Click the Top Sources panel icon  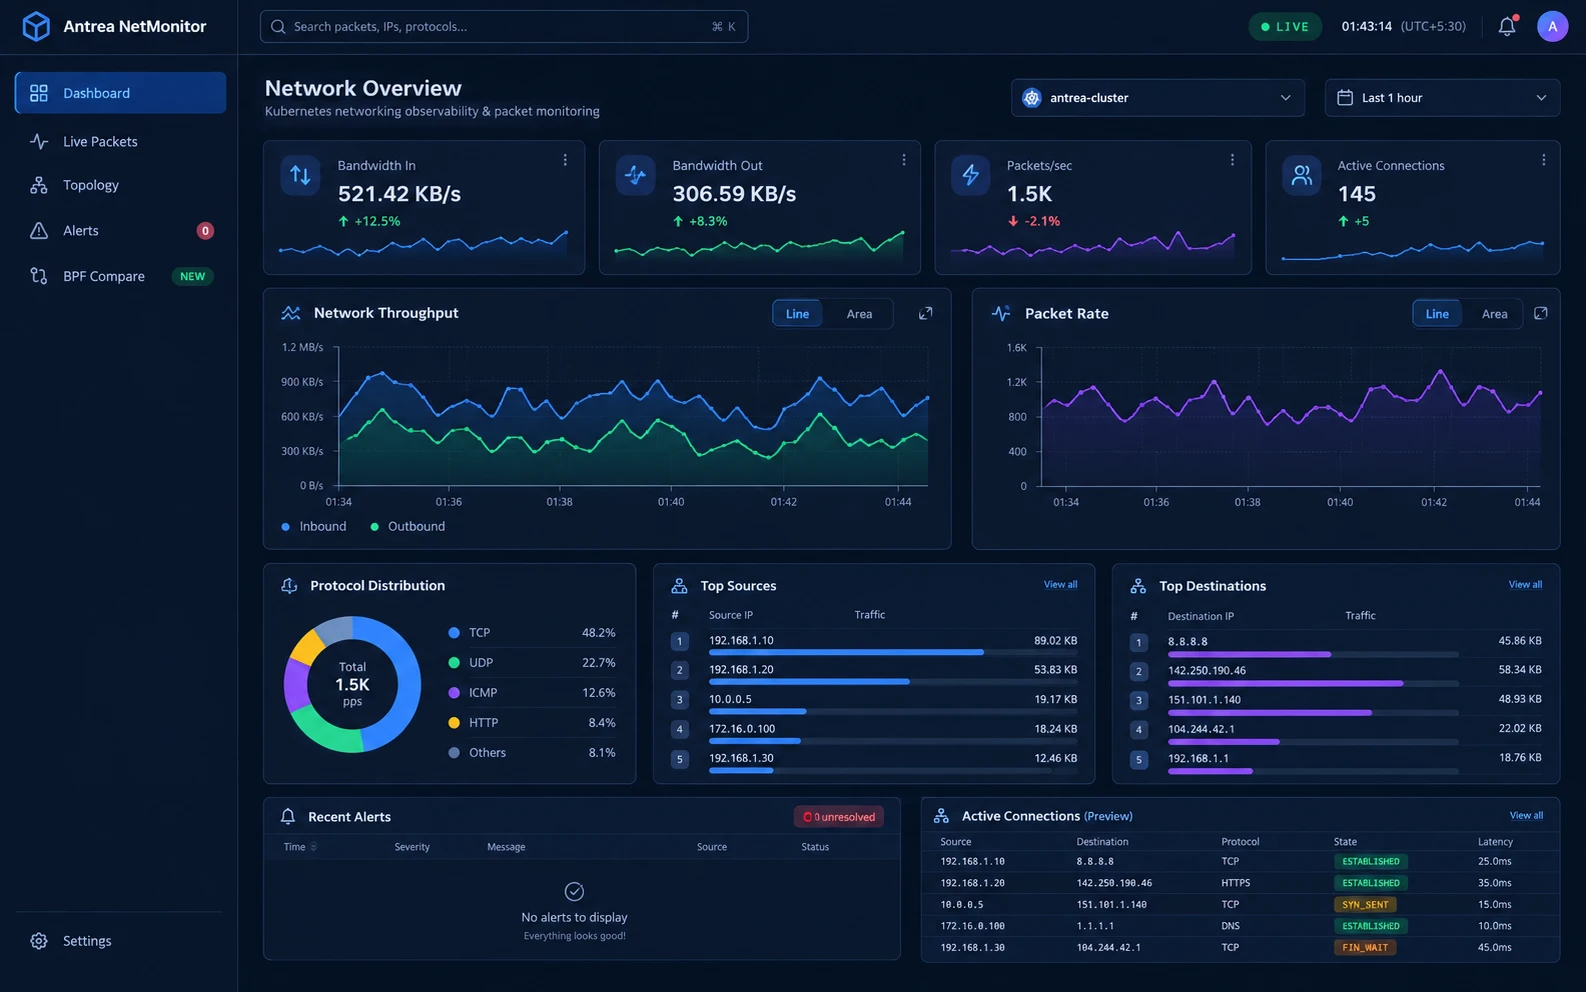[679, 586]
